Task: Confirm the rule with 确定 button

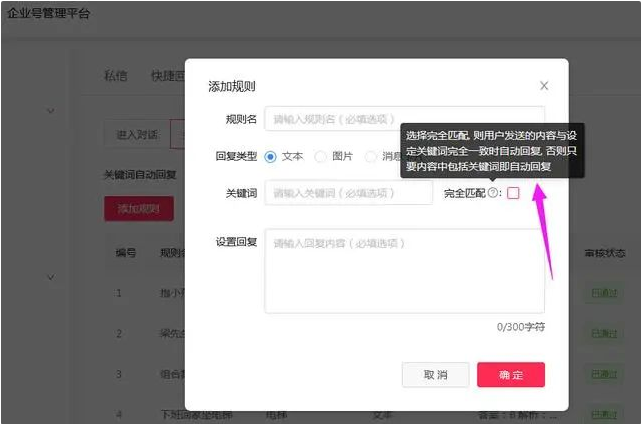Action: (x=510, y=374)
